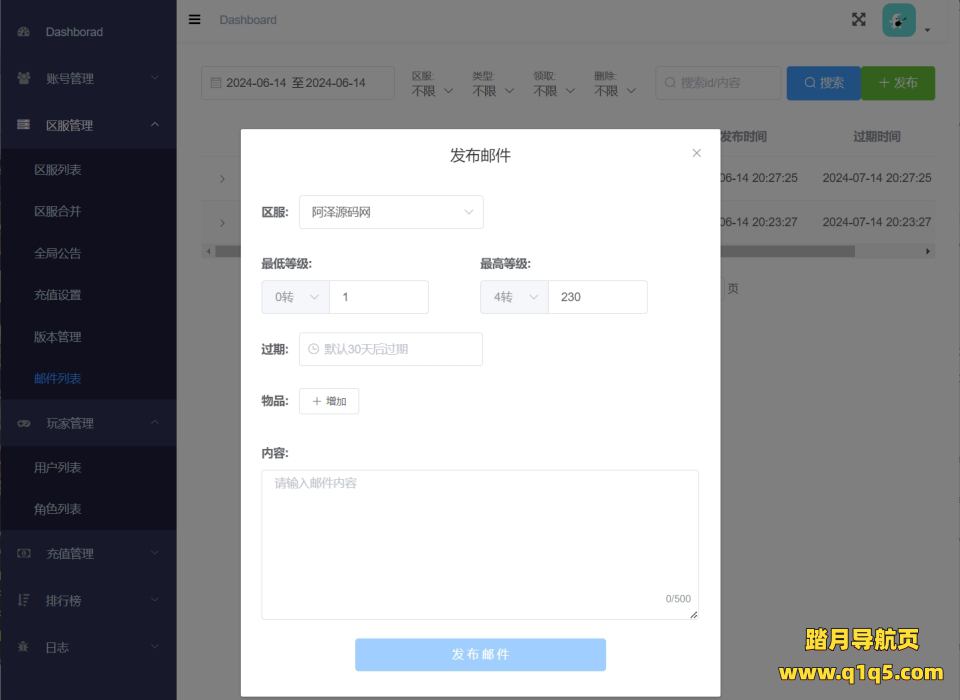Click the 增加 button to add item
Image resolution: width=960 pixels, height=700 pixels.
329,401
